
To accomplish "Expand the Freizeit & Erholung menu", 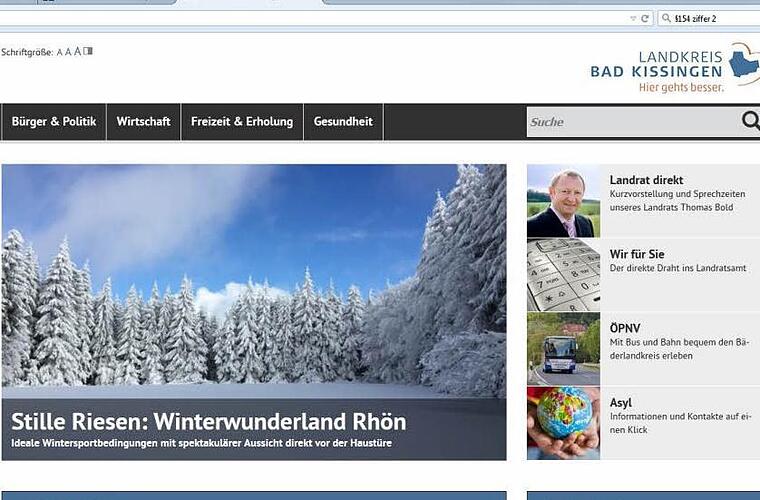I will [x=242, y=122].
